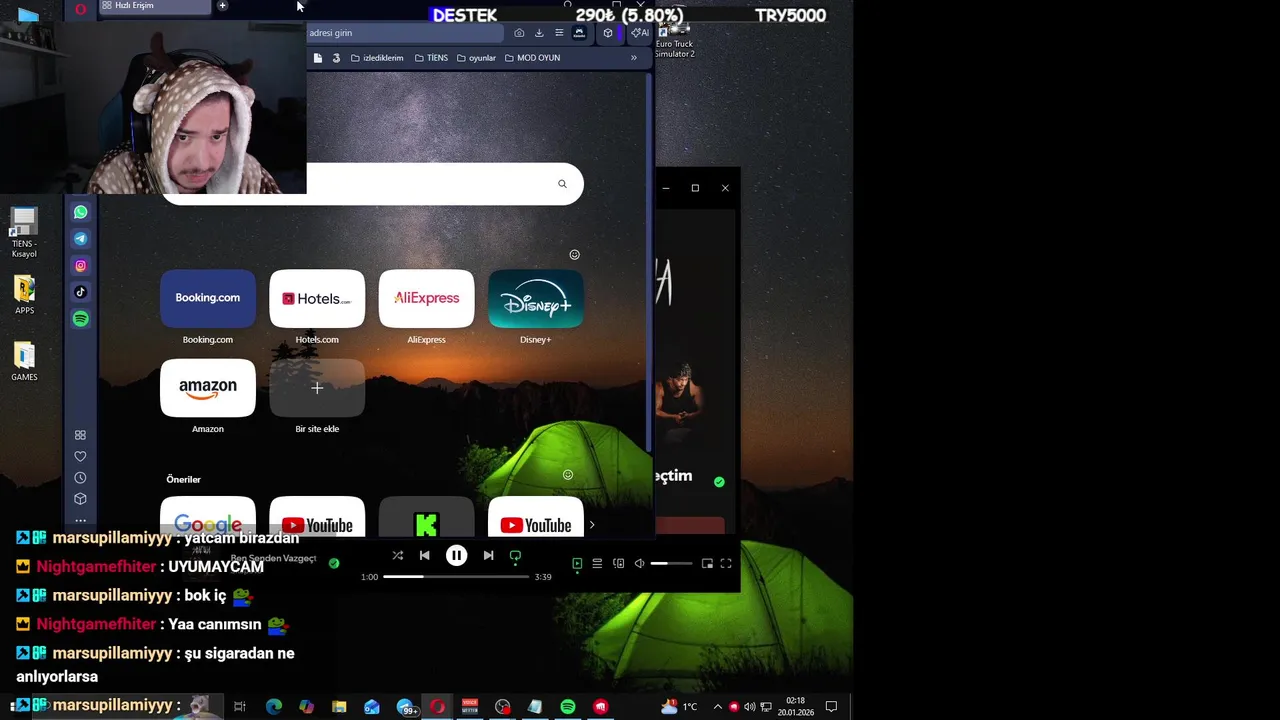This screenshot has height=720, width=1280.
Task: Toggle Spotify shuffle
Action: coord(397,555)
